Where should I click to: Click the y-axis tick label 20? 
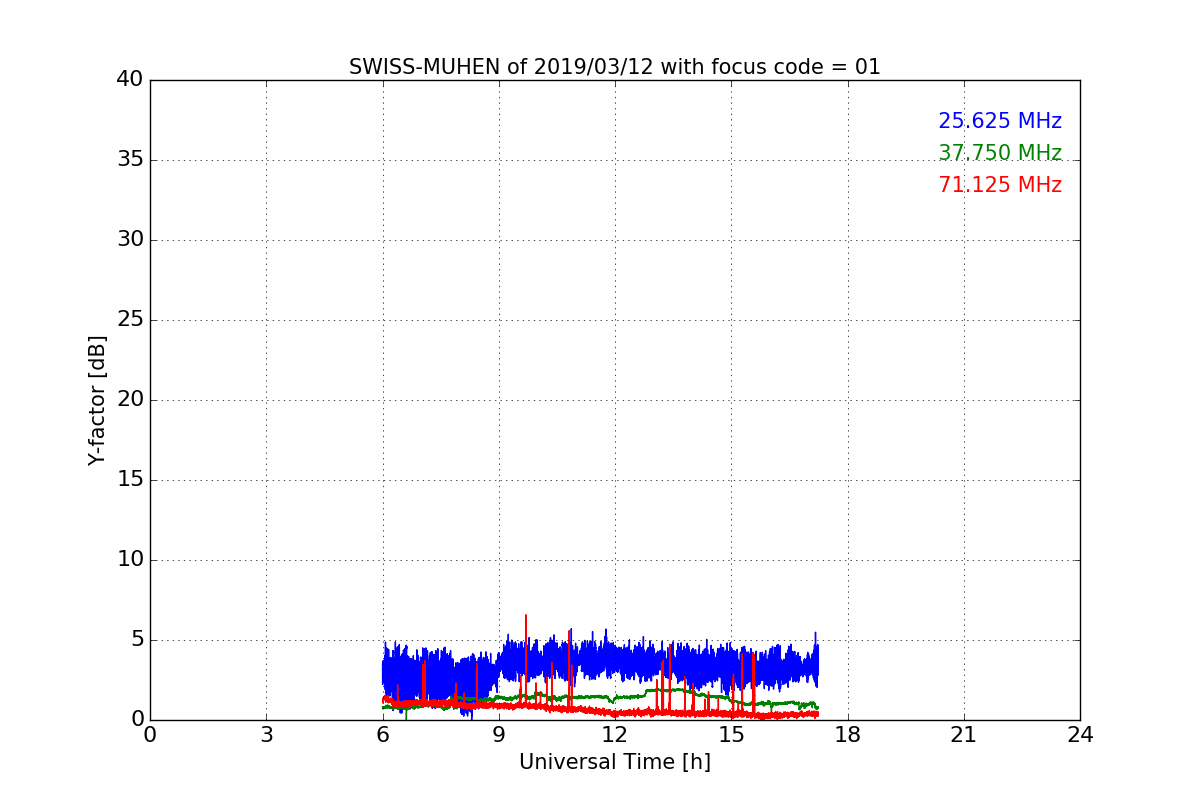tap(130, 399)
